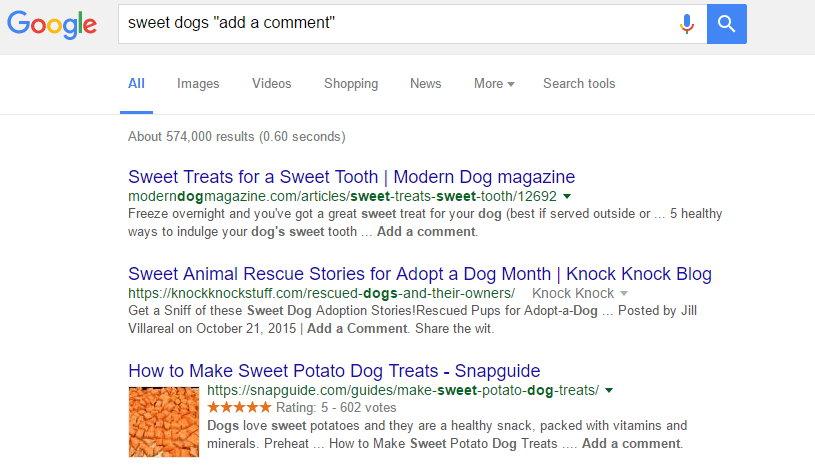Click the star rating on Snapguide result
Screen dimensions: 815x467
coord(239,407)
